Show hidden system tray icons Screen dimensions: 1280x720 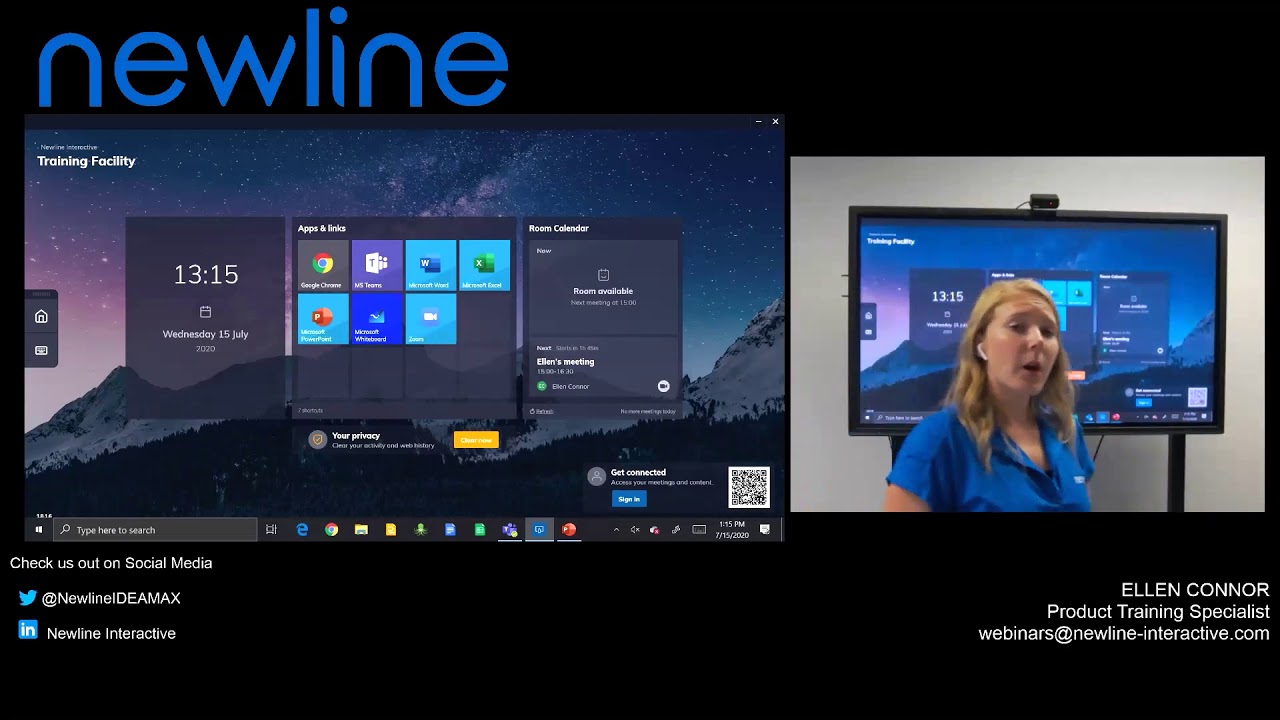616,530
